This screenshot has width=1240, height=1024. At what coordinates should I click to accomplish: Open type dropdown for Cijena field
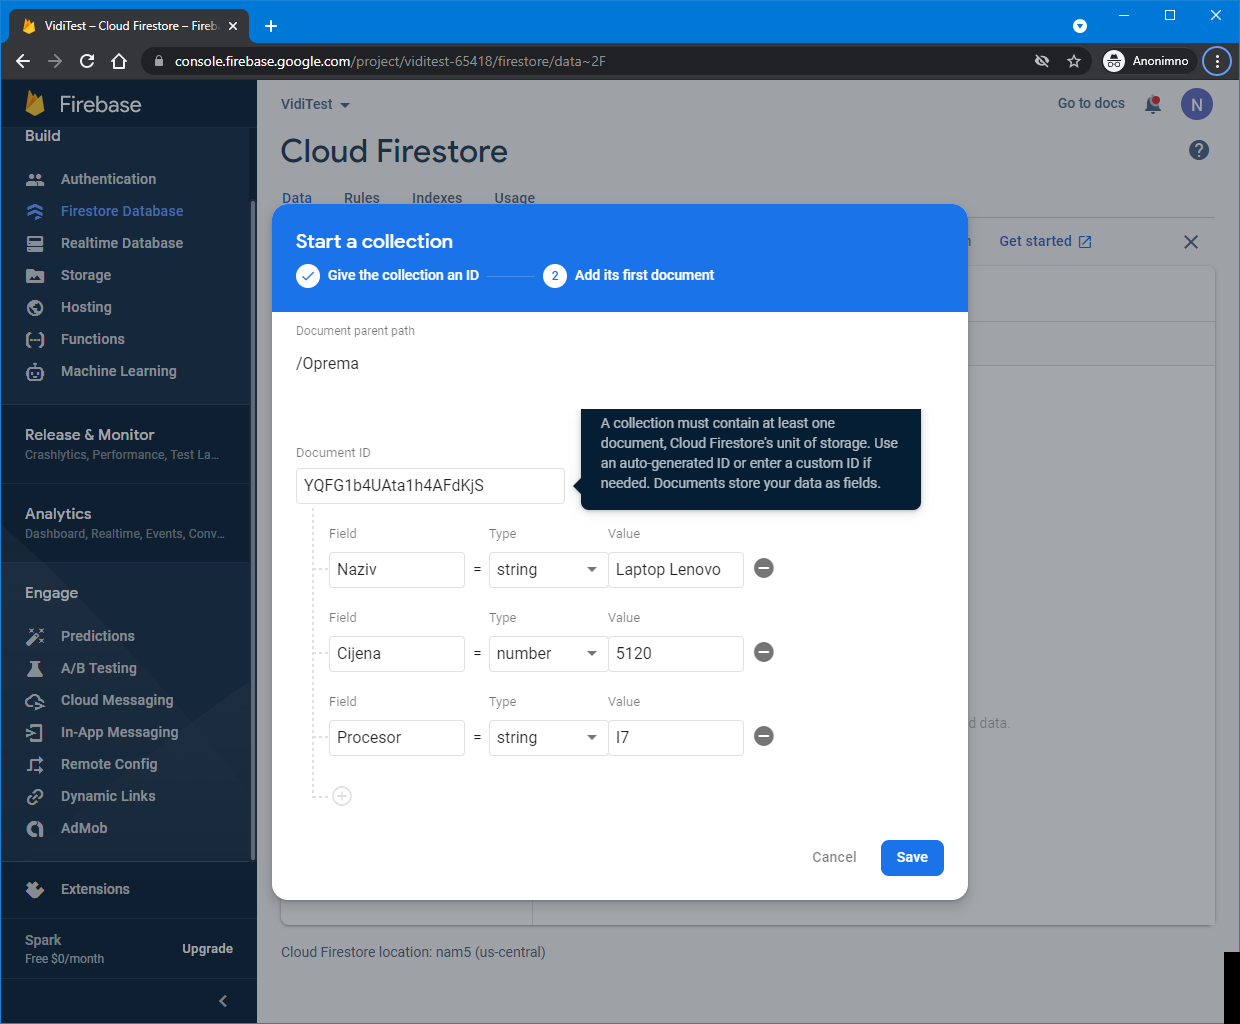pos(548,654)
